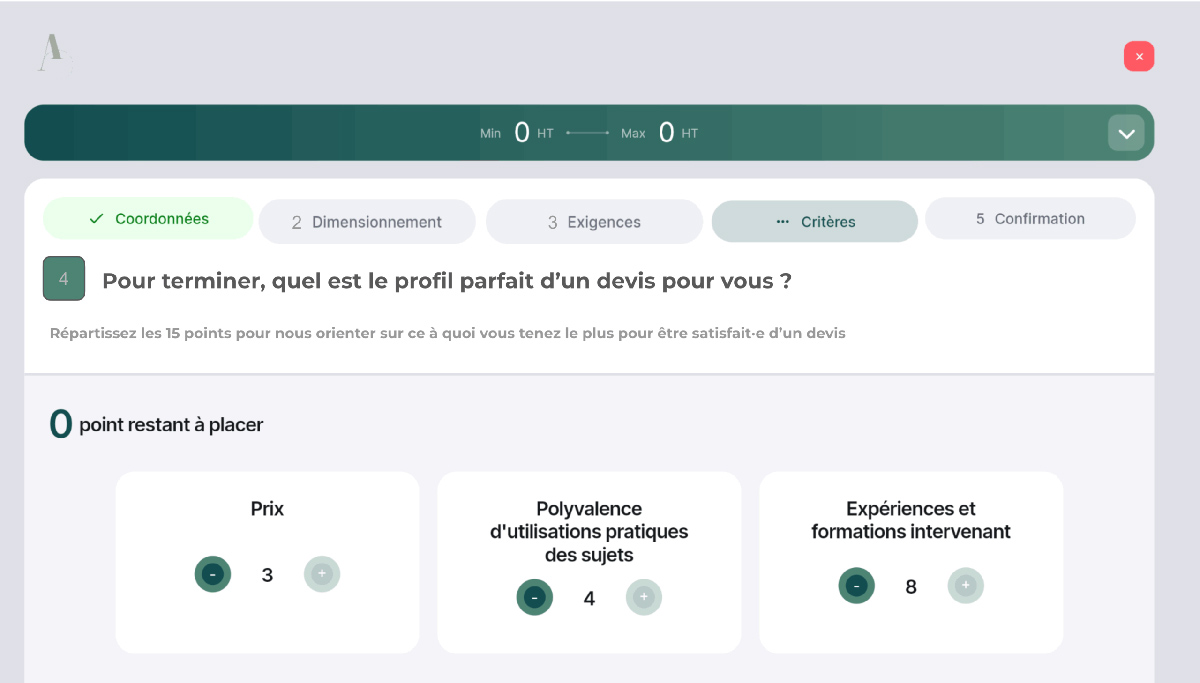Click minus for Expériences et formations intervenant
The image size is (1200, 683).
tap(857, 586)
